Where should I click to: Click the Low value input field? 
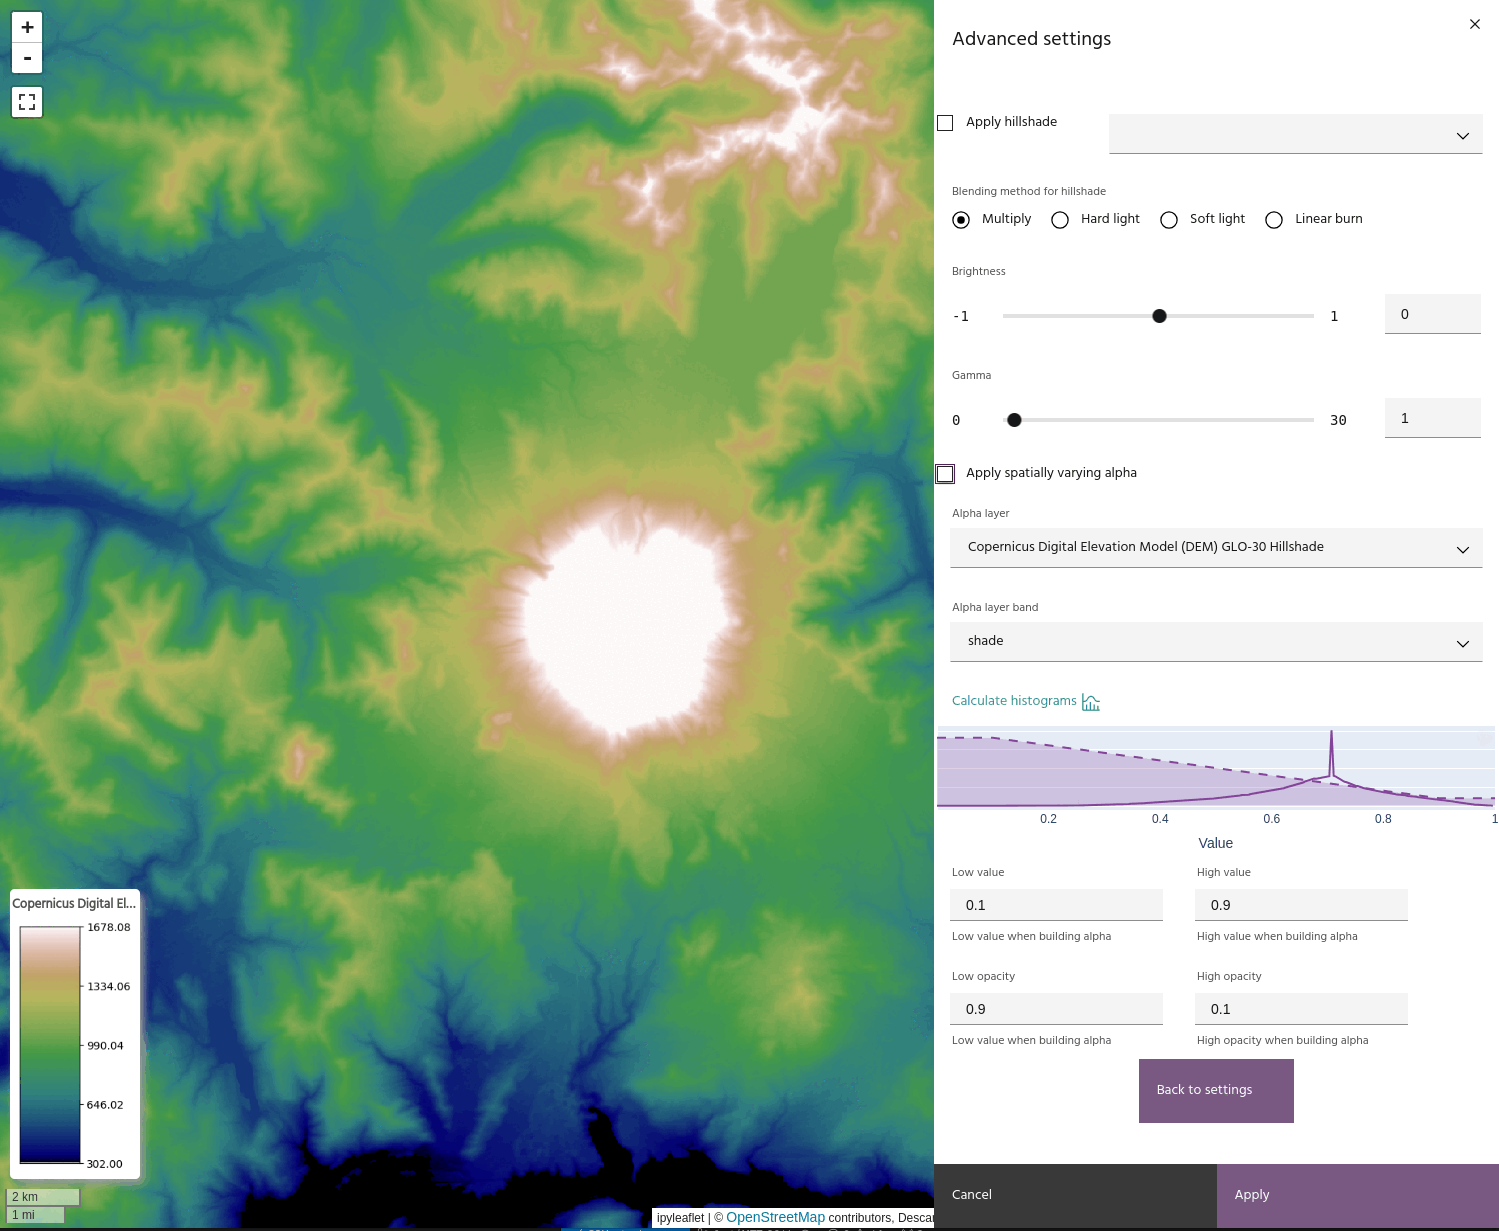pos(1056,905)
